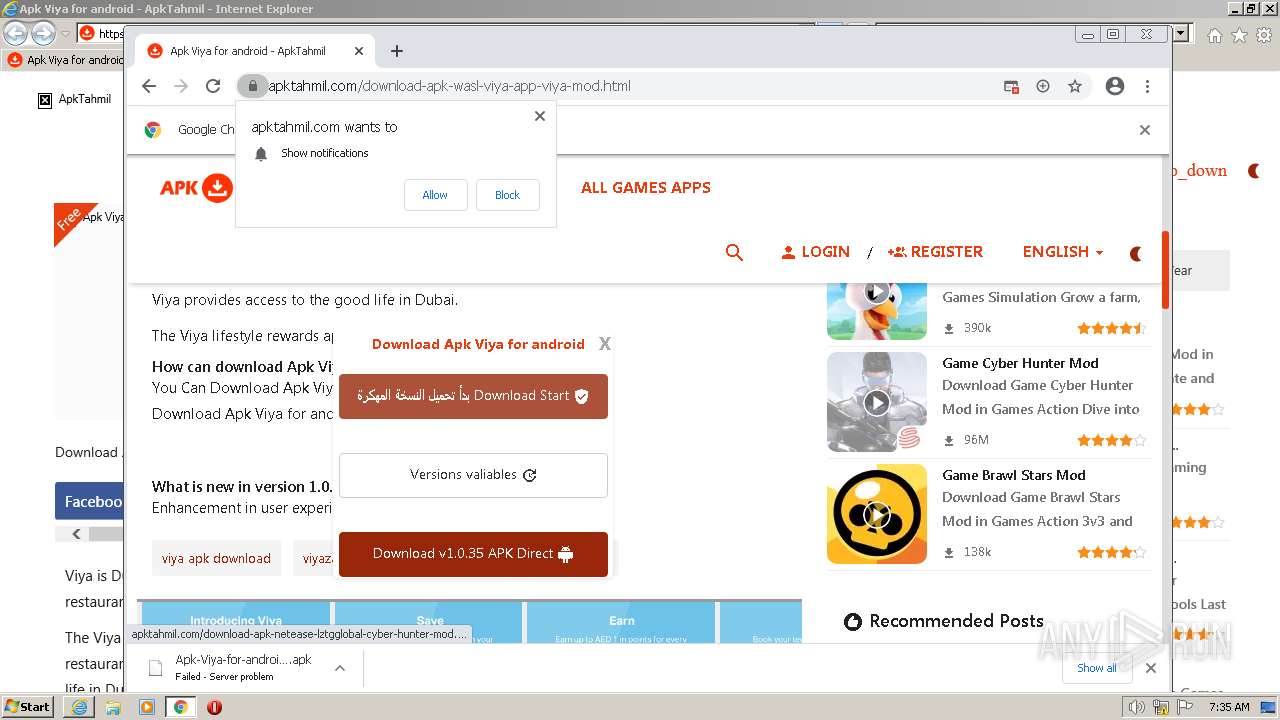
Task: Toggle dark mode moon in Internet Explorer page
Action: [x=1254, y=171]
